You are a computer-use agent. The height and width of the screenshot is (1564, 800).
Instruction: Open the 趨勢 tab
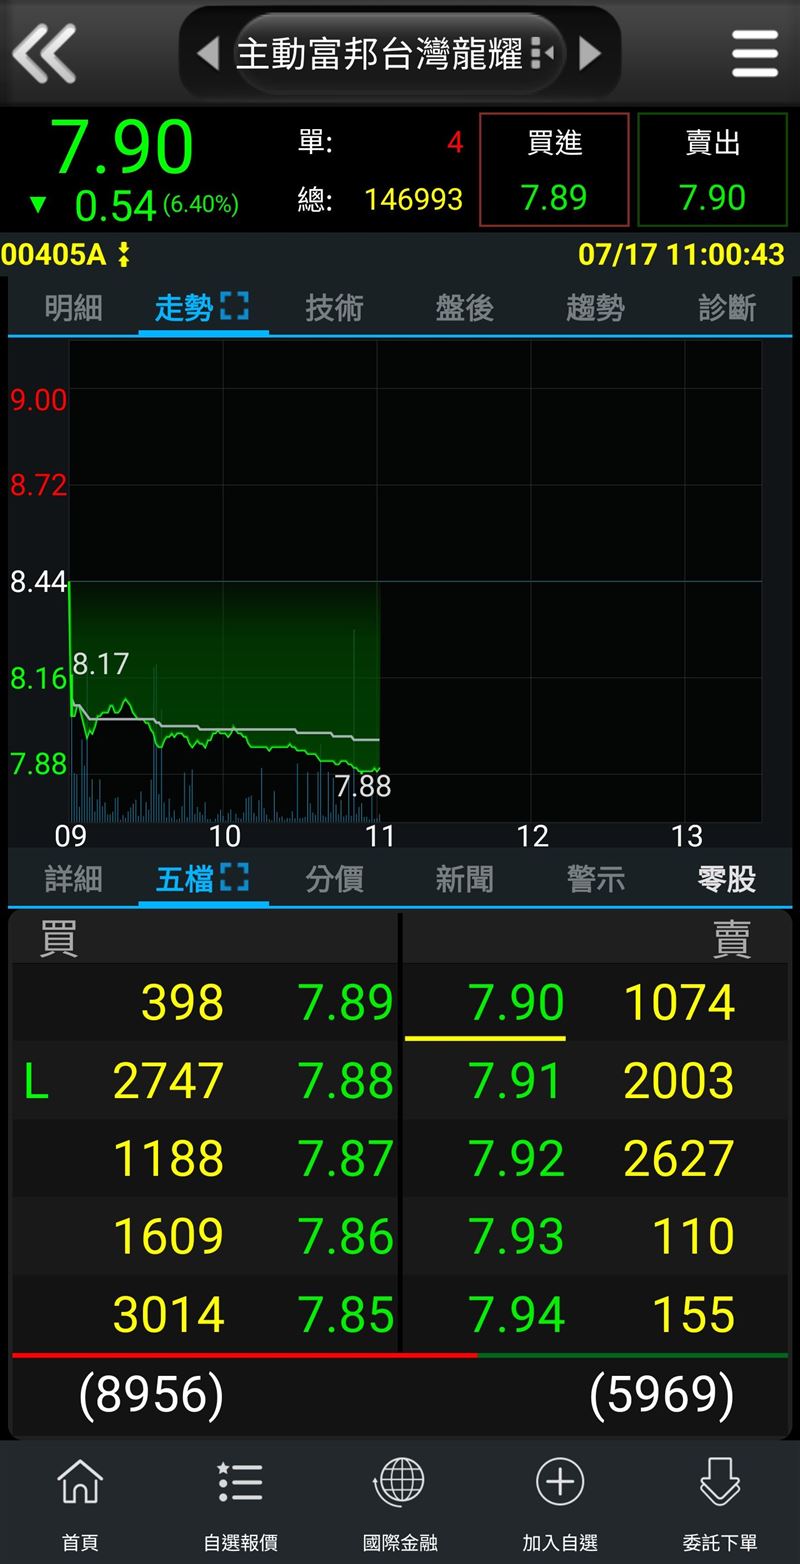tap(595, 308)
